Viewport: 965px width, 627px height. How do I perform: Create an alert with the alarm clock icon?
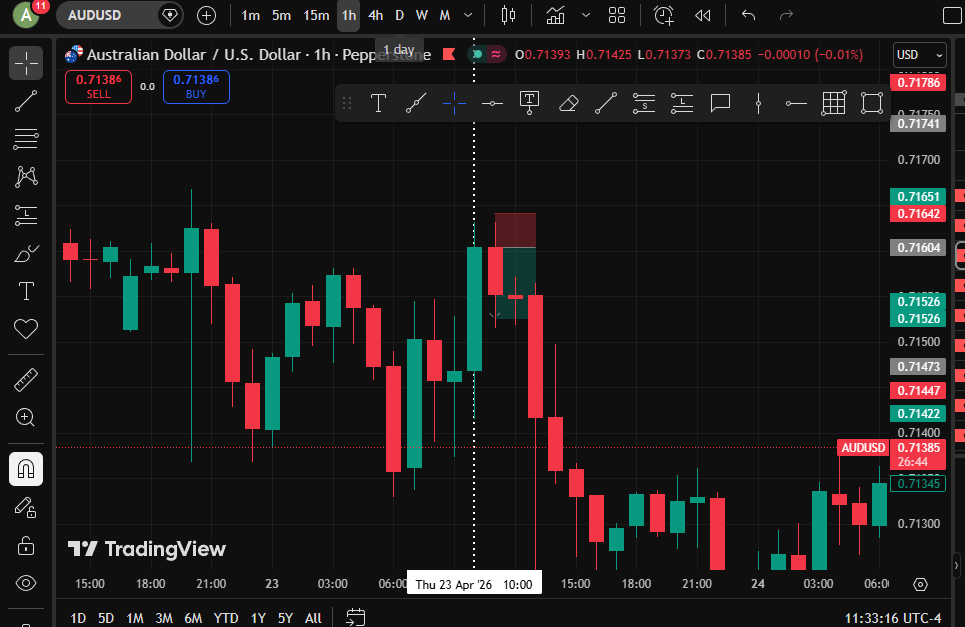(x=664, y=15)
